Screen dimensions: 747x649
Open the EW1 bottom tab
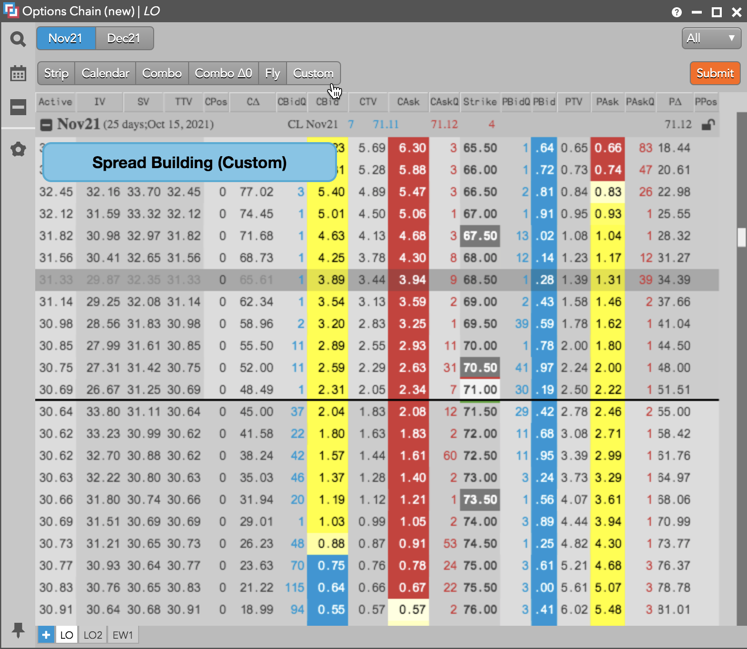[123, 635]
